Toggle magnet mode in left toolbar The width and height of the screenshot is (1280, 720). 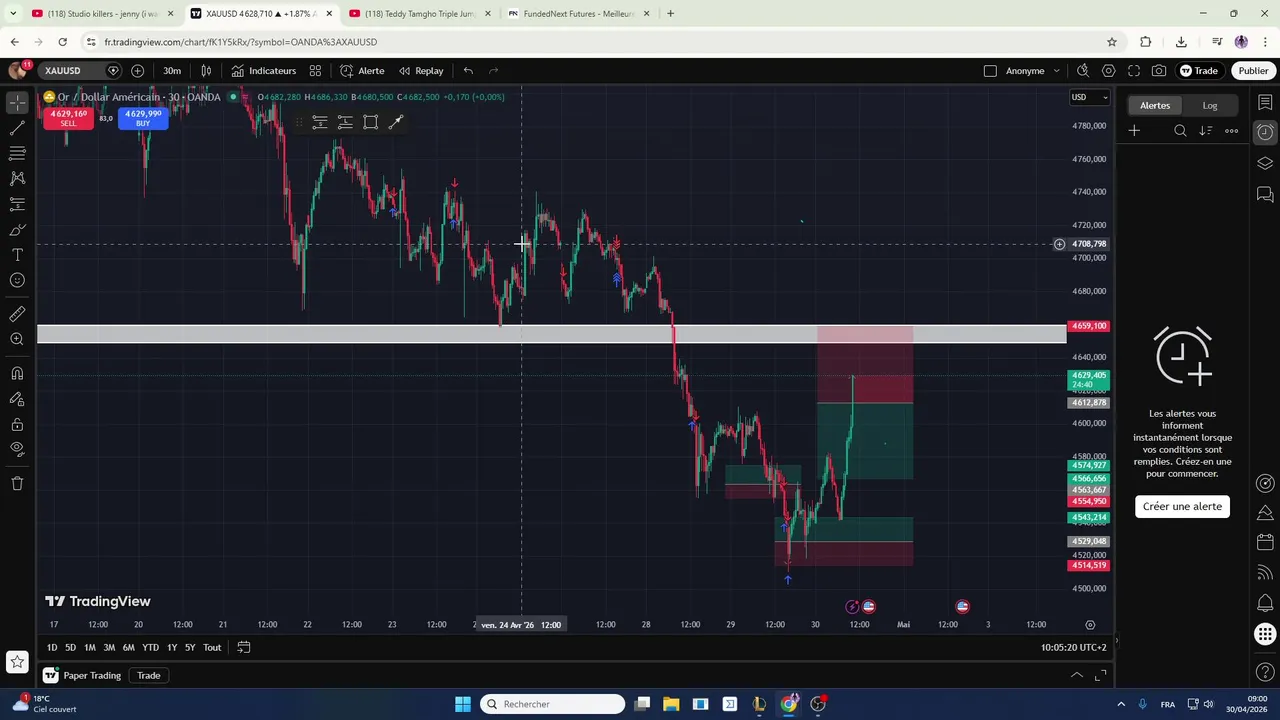[17, 374]
